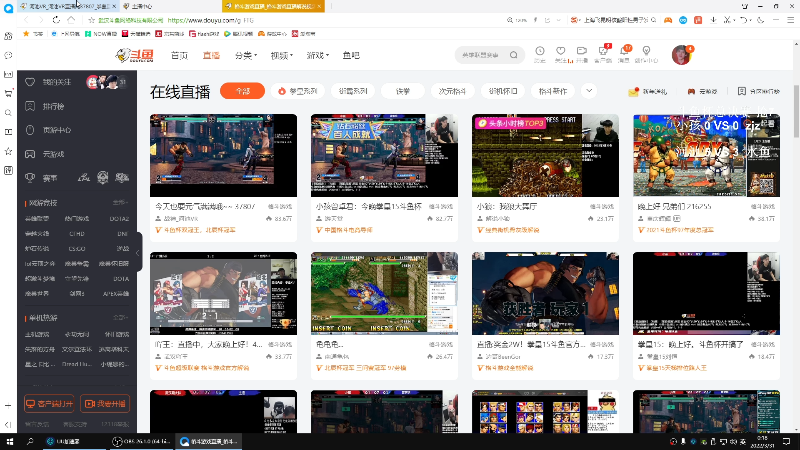Select the 全部 filter pill
Screen dimensions: 800x450
pyautogui.click(x=242, y=91)
